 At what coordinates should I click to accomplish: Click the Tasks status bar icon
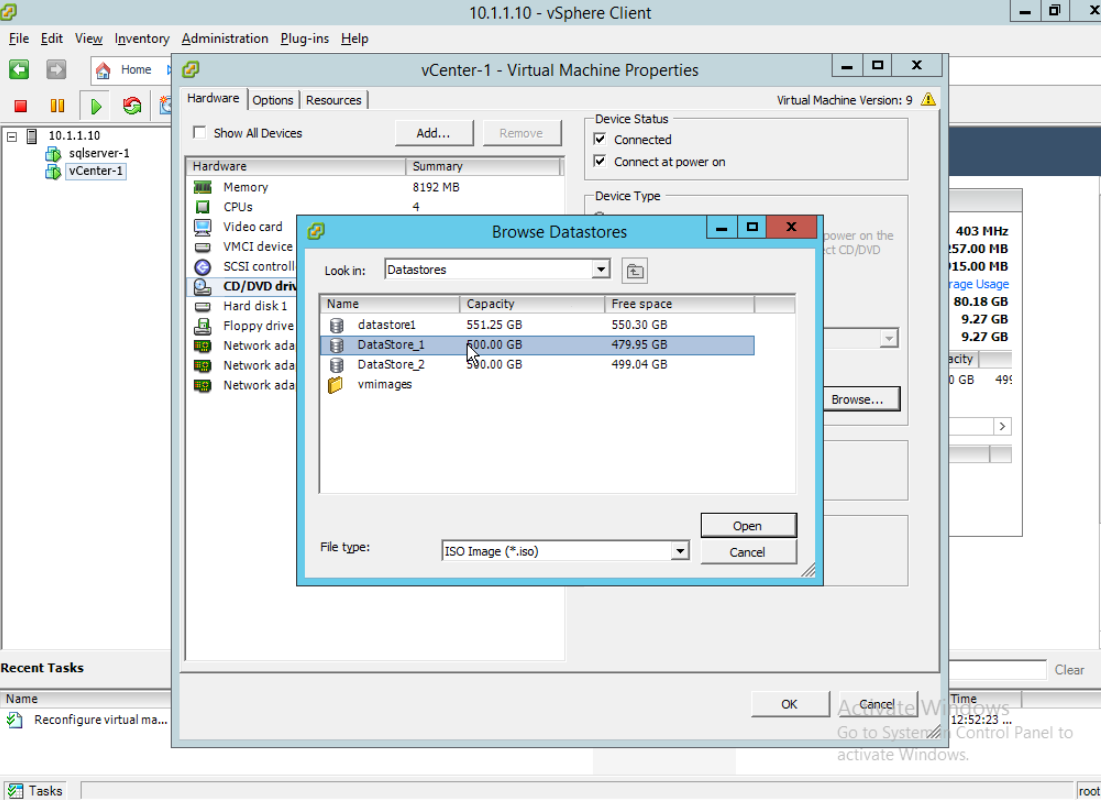[x=15, y=791]
